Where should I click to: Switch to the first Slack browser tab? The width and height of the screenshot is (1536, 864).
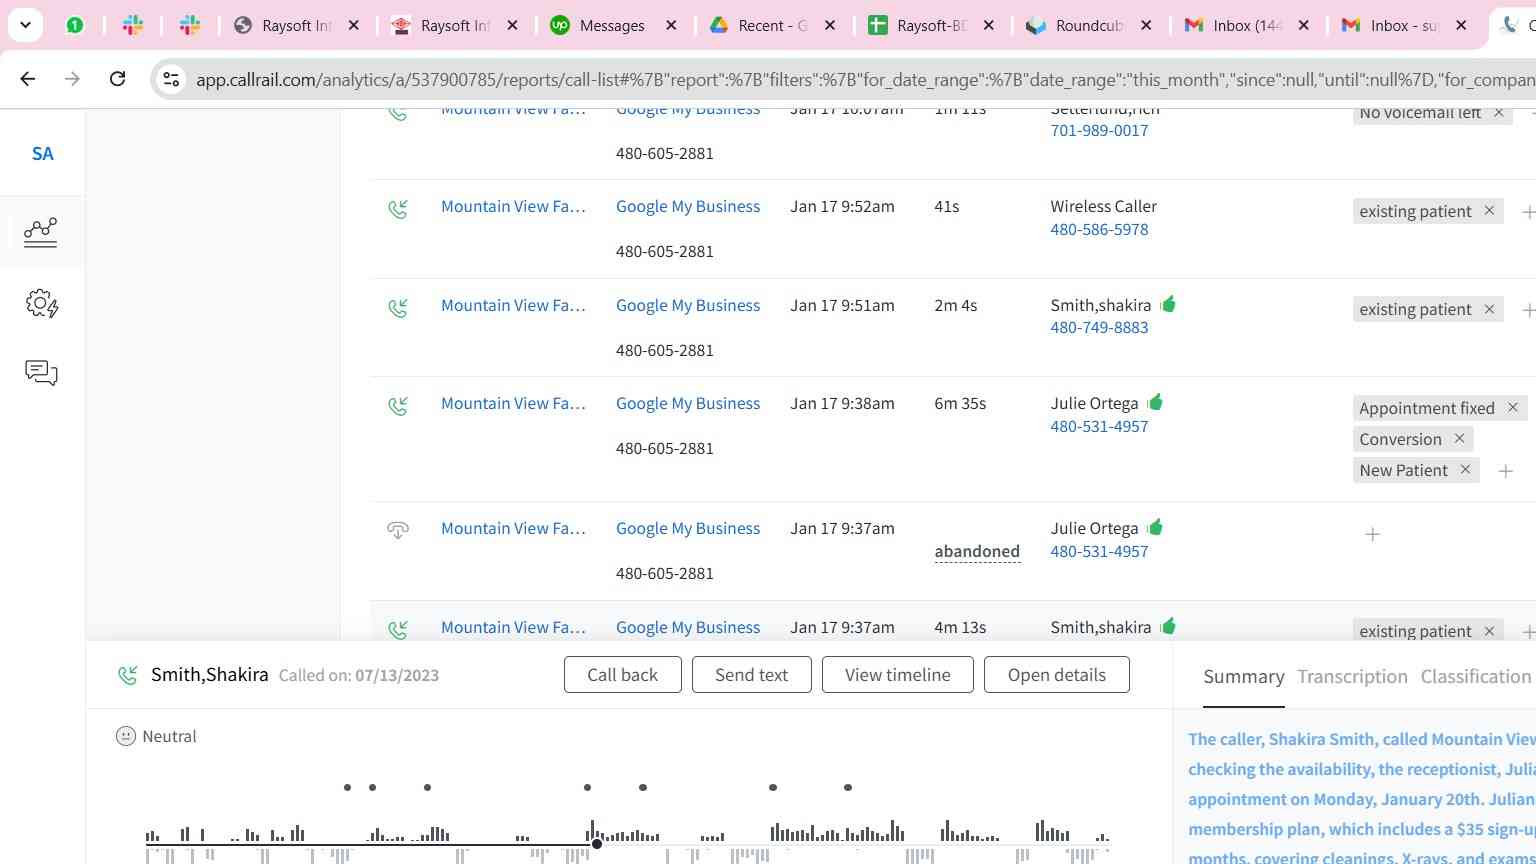point(133,25)
